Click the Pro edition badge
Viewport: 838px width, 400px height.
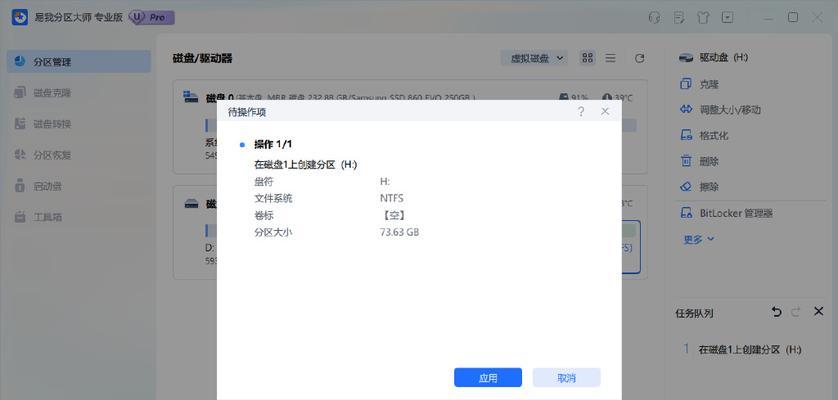(x=152, y=17)
